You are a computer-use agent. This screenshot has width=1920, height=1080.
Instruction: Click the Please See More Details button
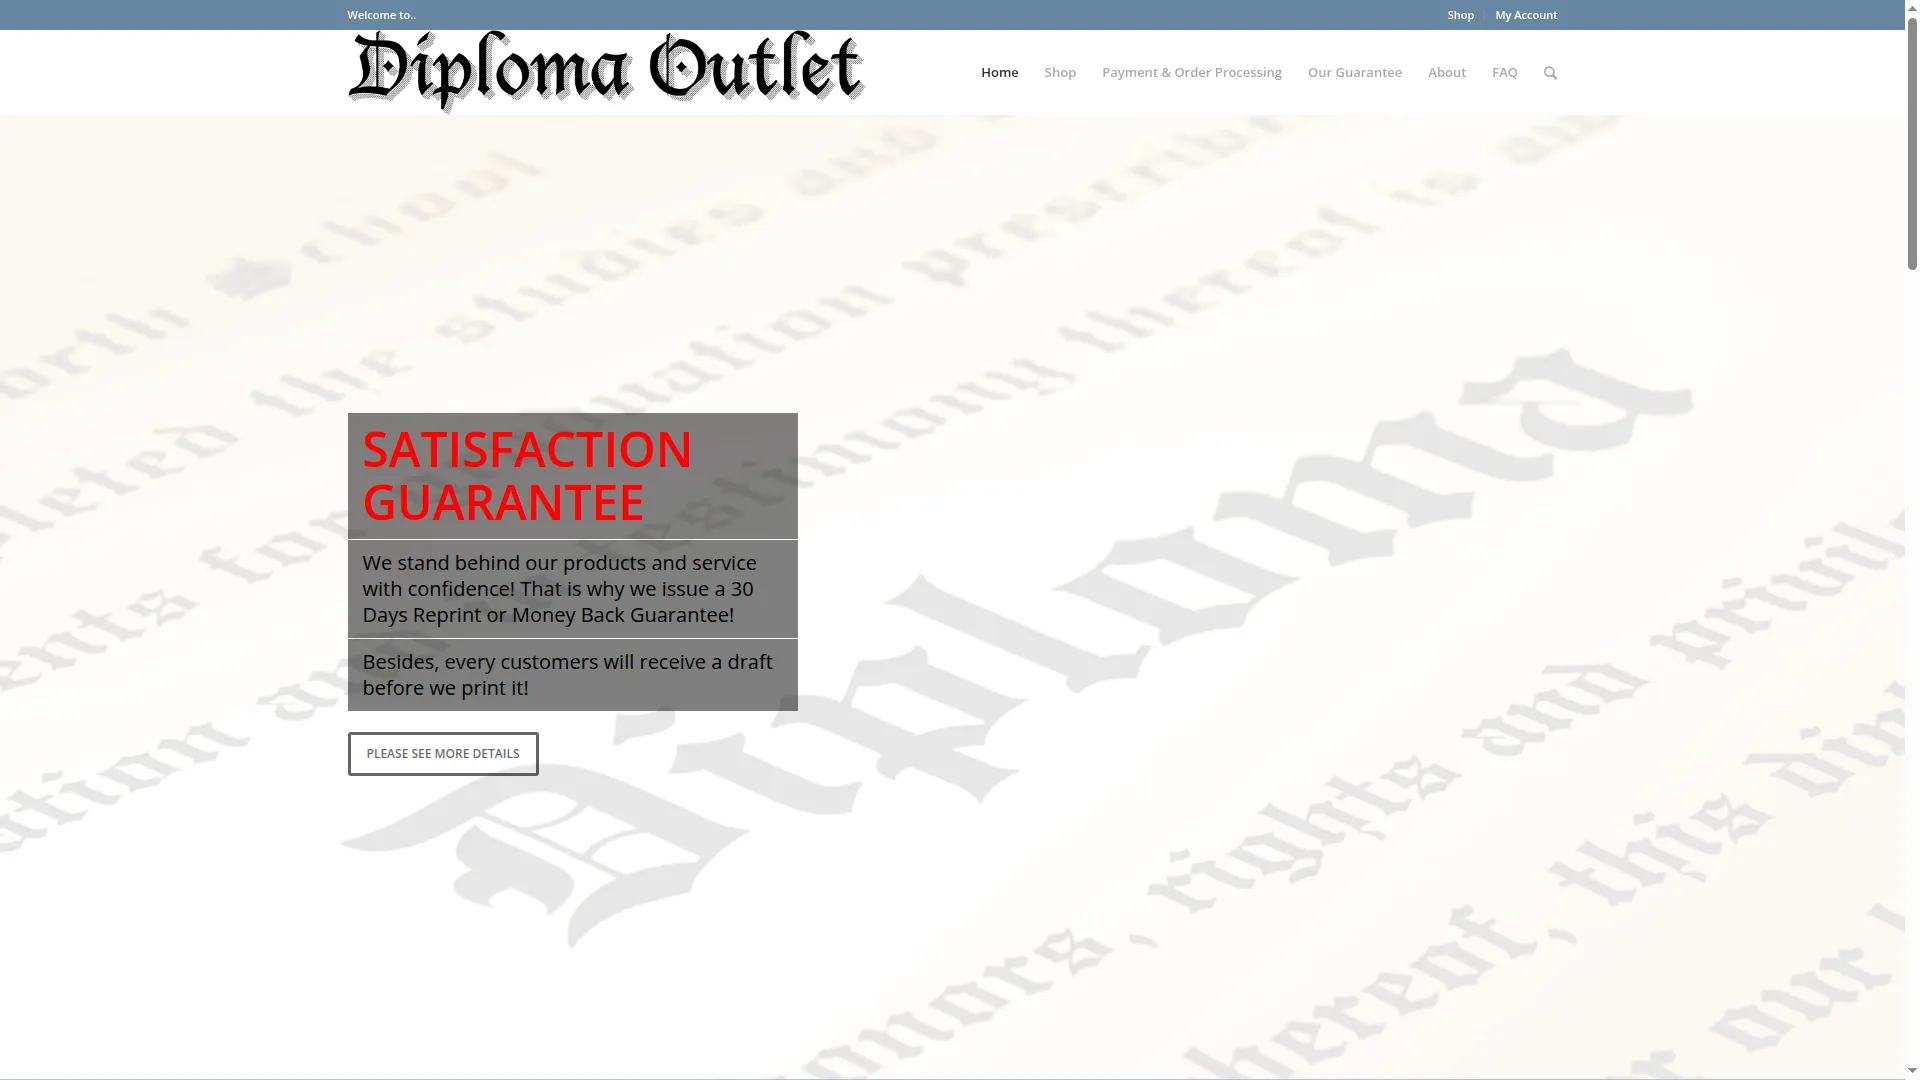pos(443,754)
